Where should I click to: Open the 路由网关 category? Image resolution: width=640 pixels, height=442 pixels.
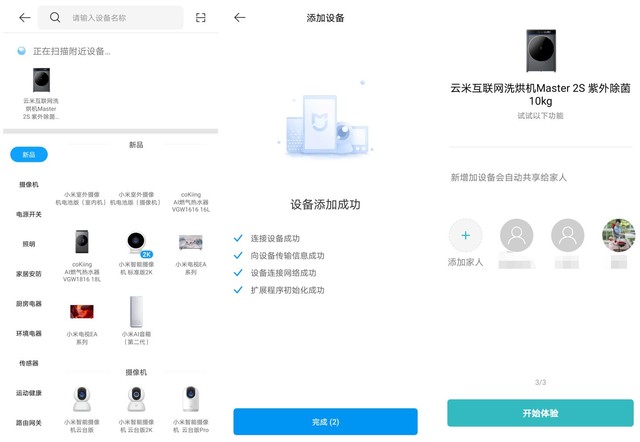coord(29,423)
